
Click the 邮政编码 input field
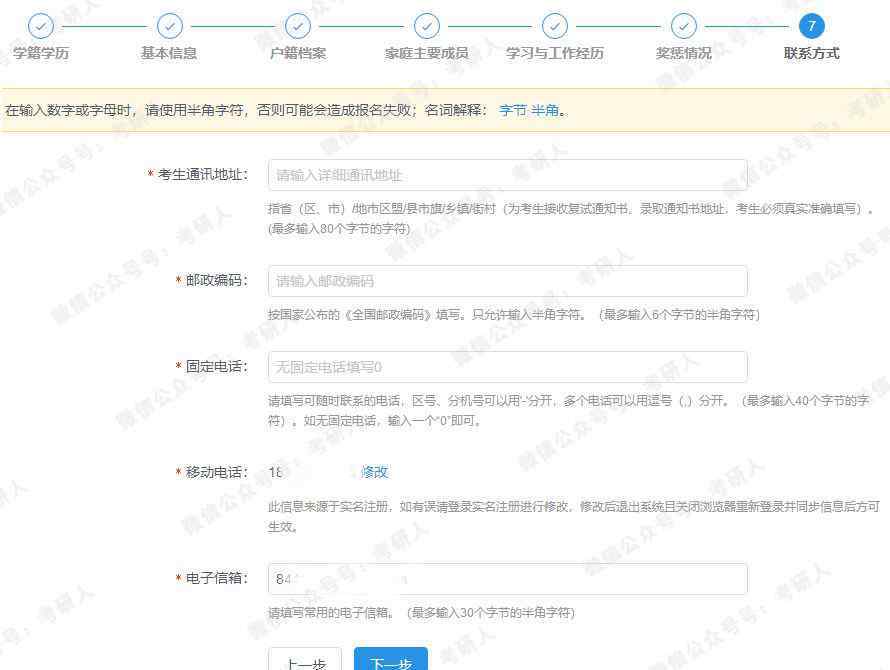click(507, 281)
